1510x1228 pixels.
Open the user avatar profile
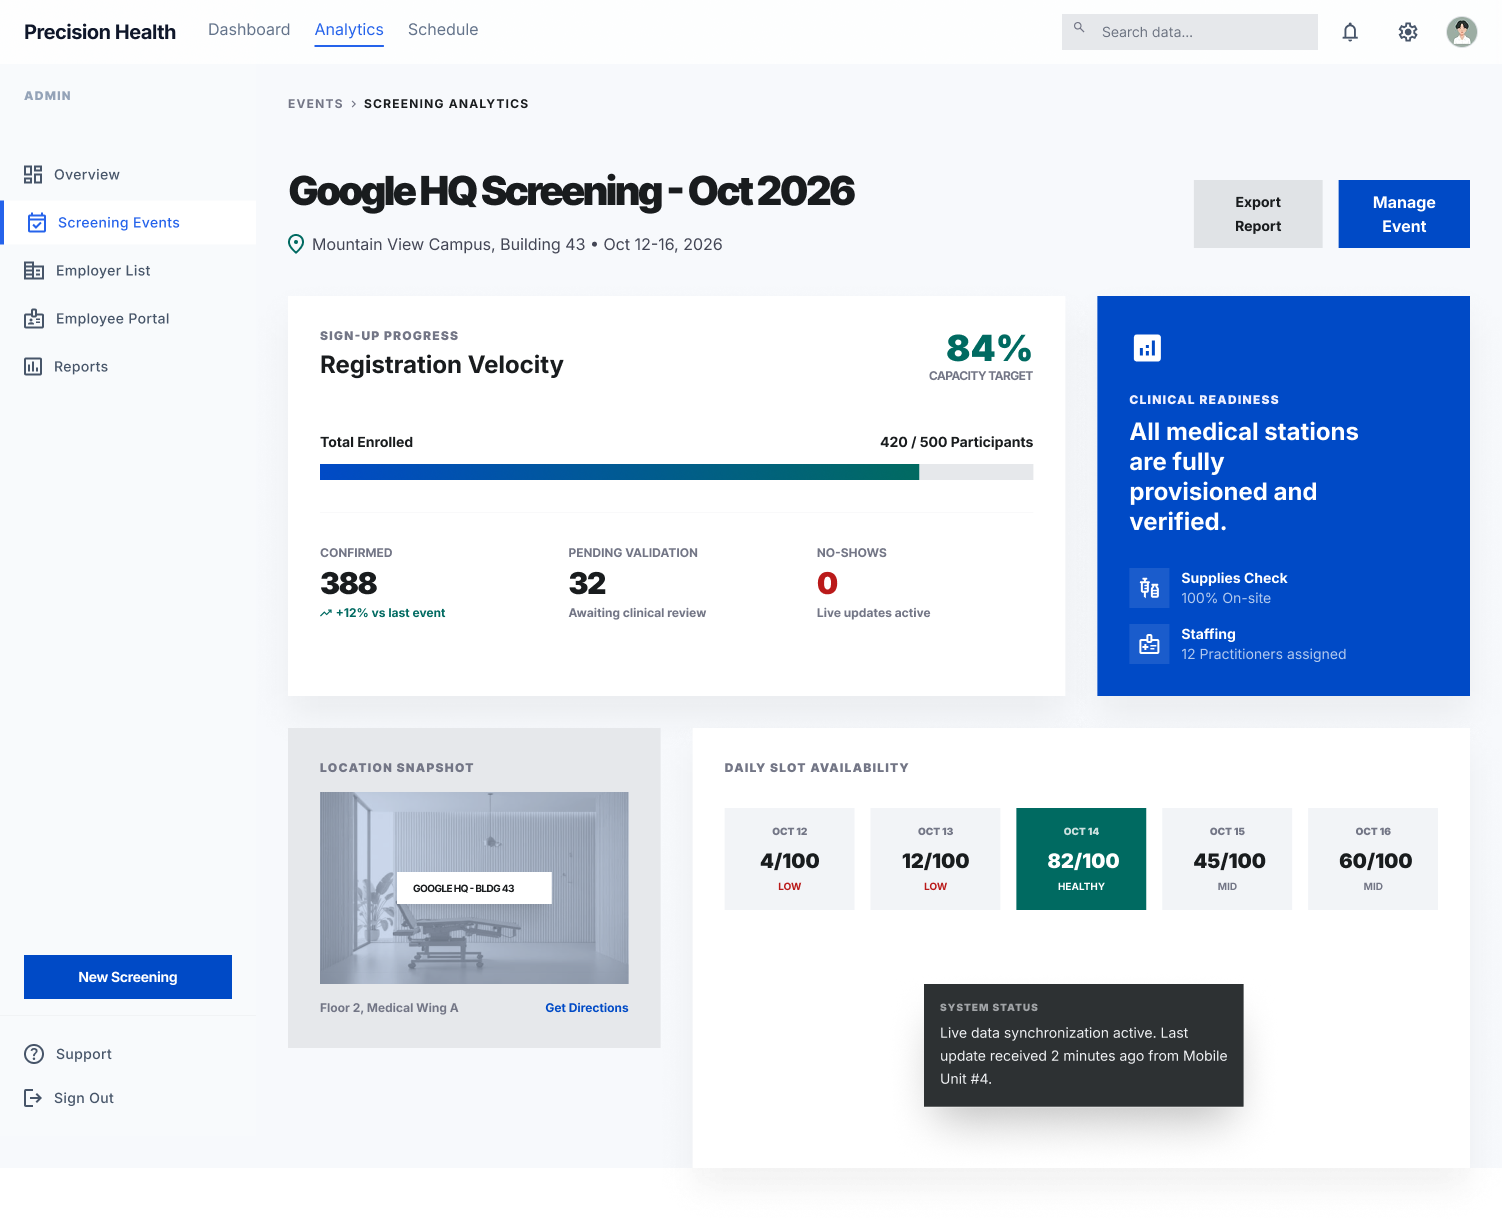click(1462, 32)
